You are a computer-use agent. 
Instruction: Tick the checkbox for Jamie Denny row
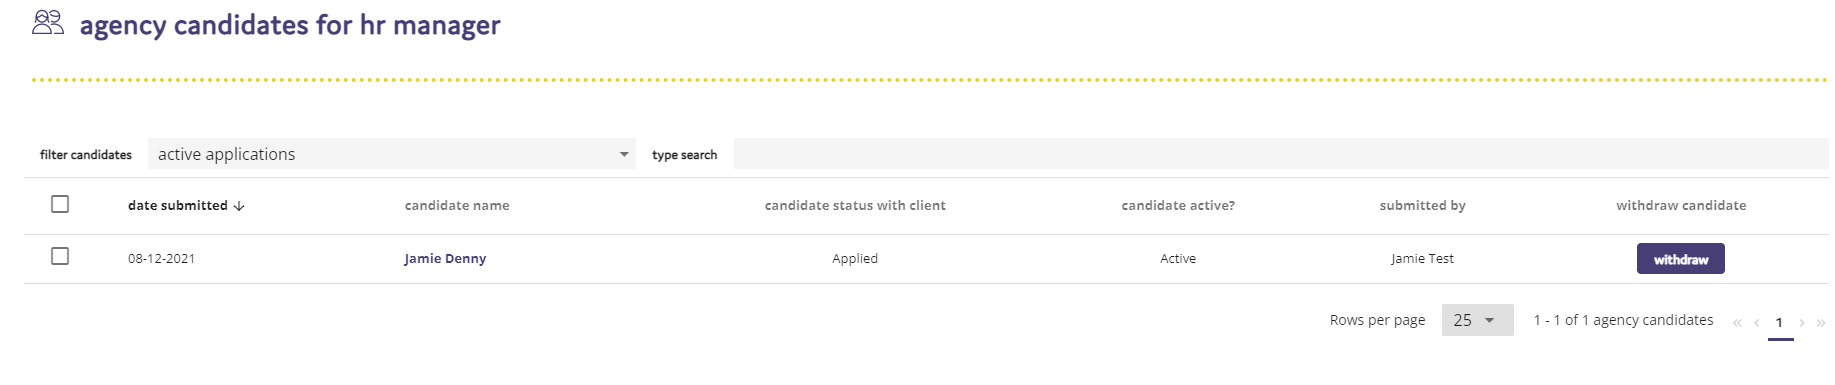point(60,256)
